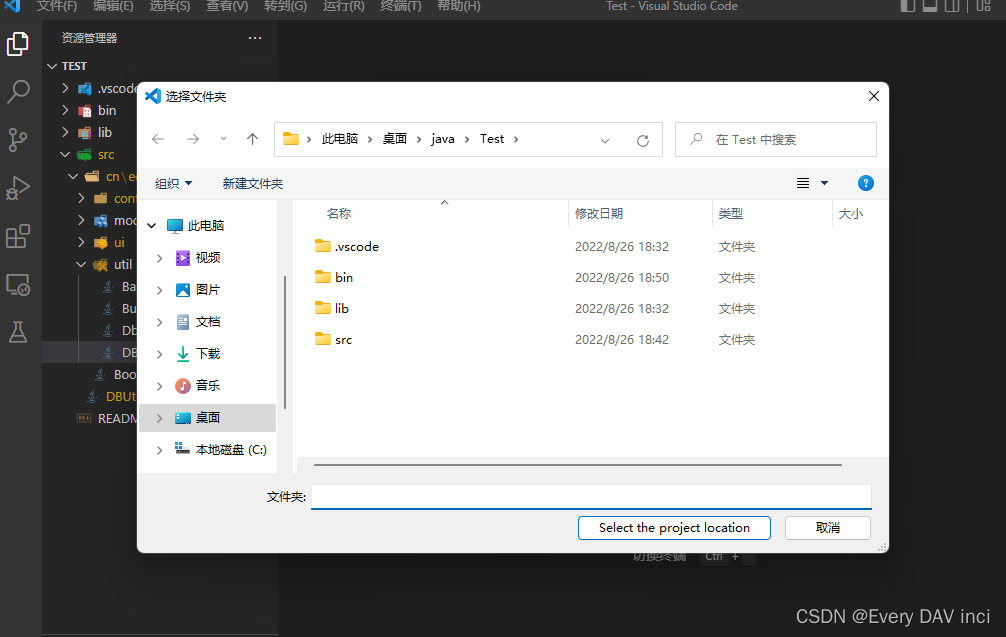Screen dimensions: 1006x637
Task: Expand the 本地磁盘 (C:) node chevron
Action: click(160, 450)
